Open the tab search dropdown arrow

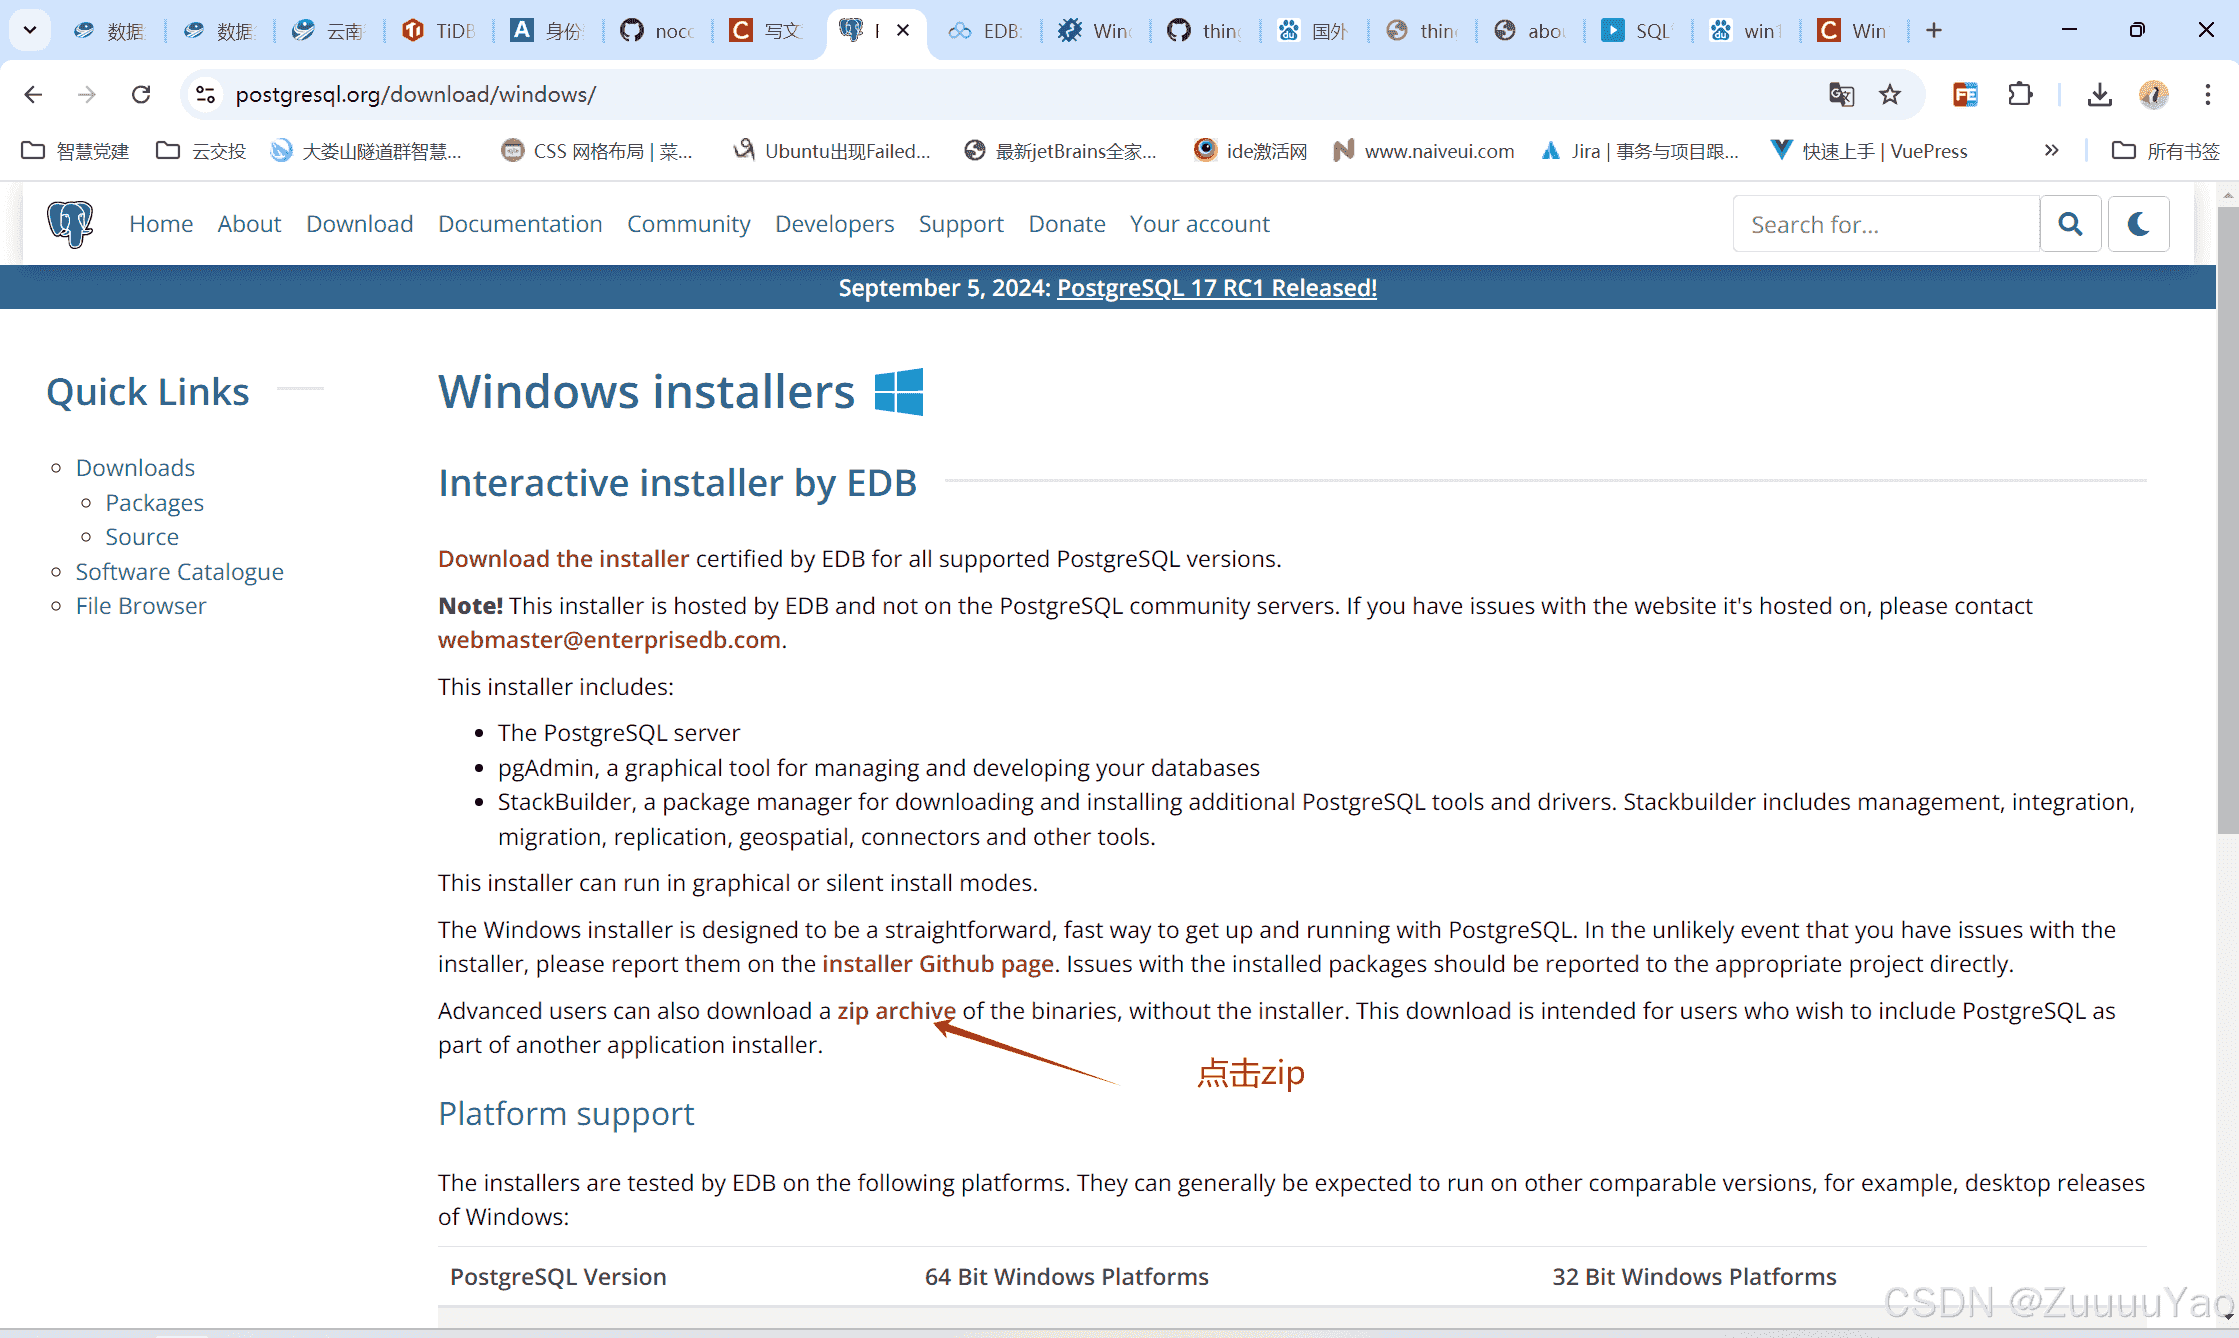[x=30, y=30]
